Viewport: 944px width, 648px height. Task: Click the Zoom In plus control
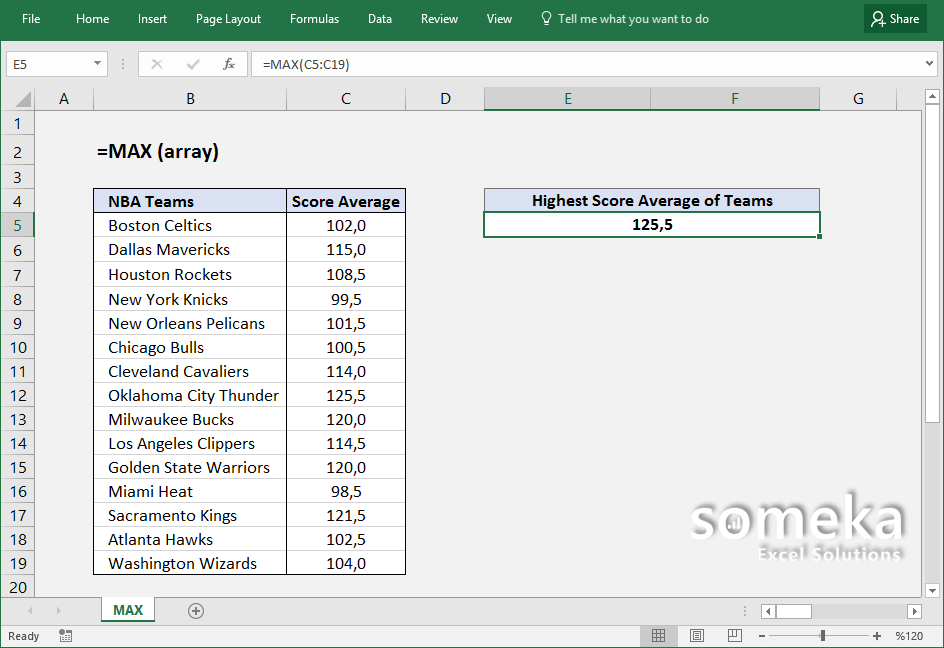876,635
